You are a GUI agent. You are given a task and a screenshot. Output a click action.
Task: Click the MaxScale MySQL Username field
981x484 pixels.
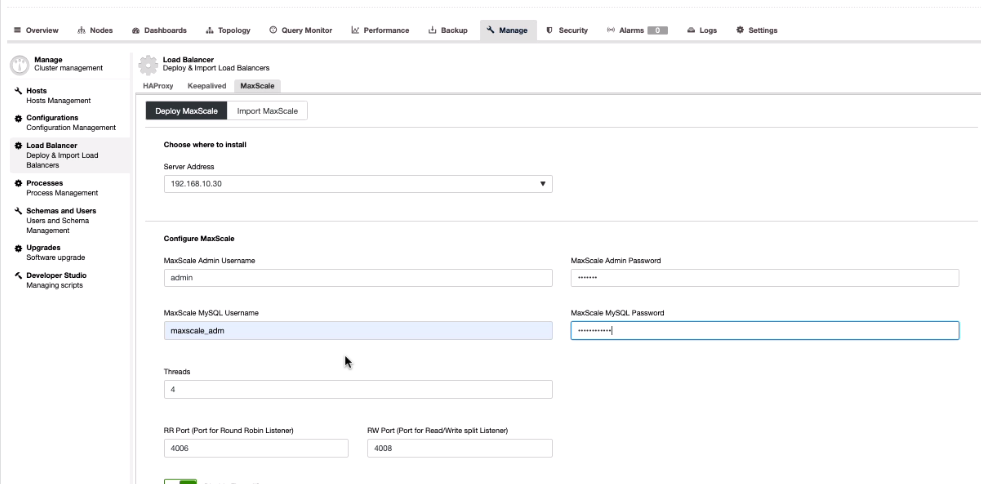click(358, 330)
